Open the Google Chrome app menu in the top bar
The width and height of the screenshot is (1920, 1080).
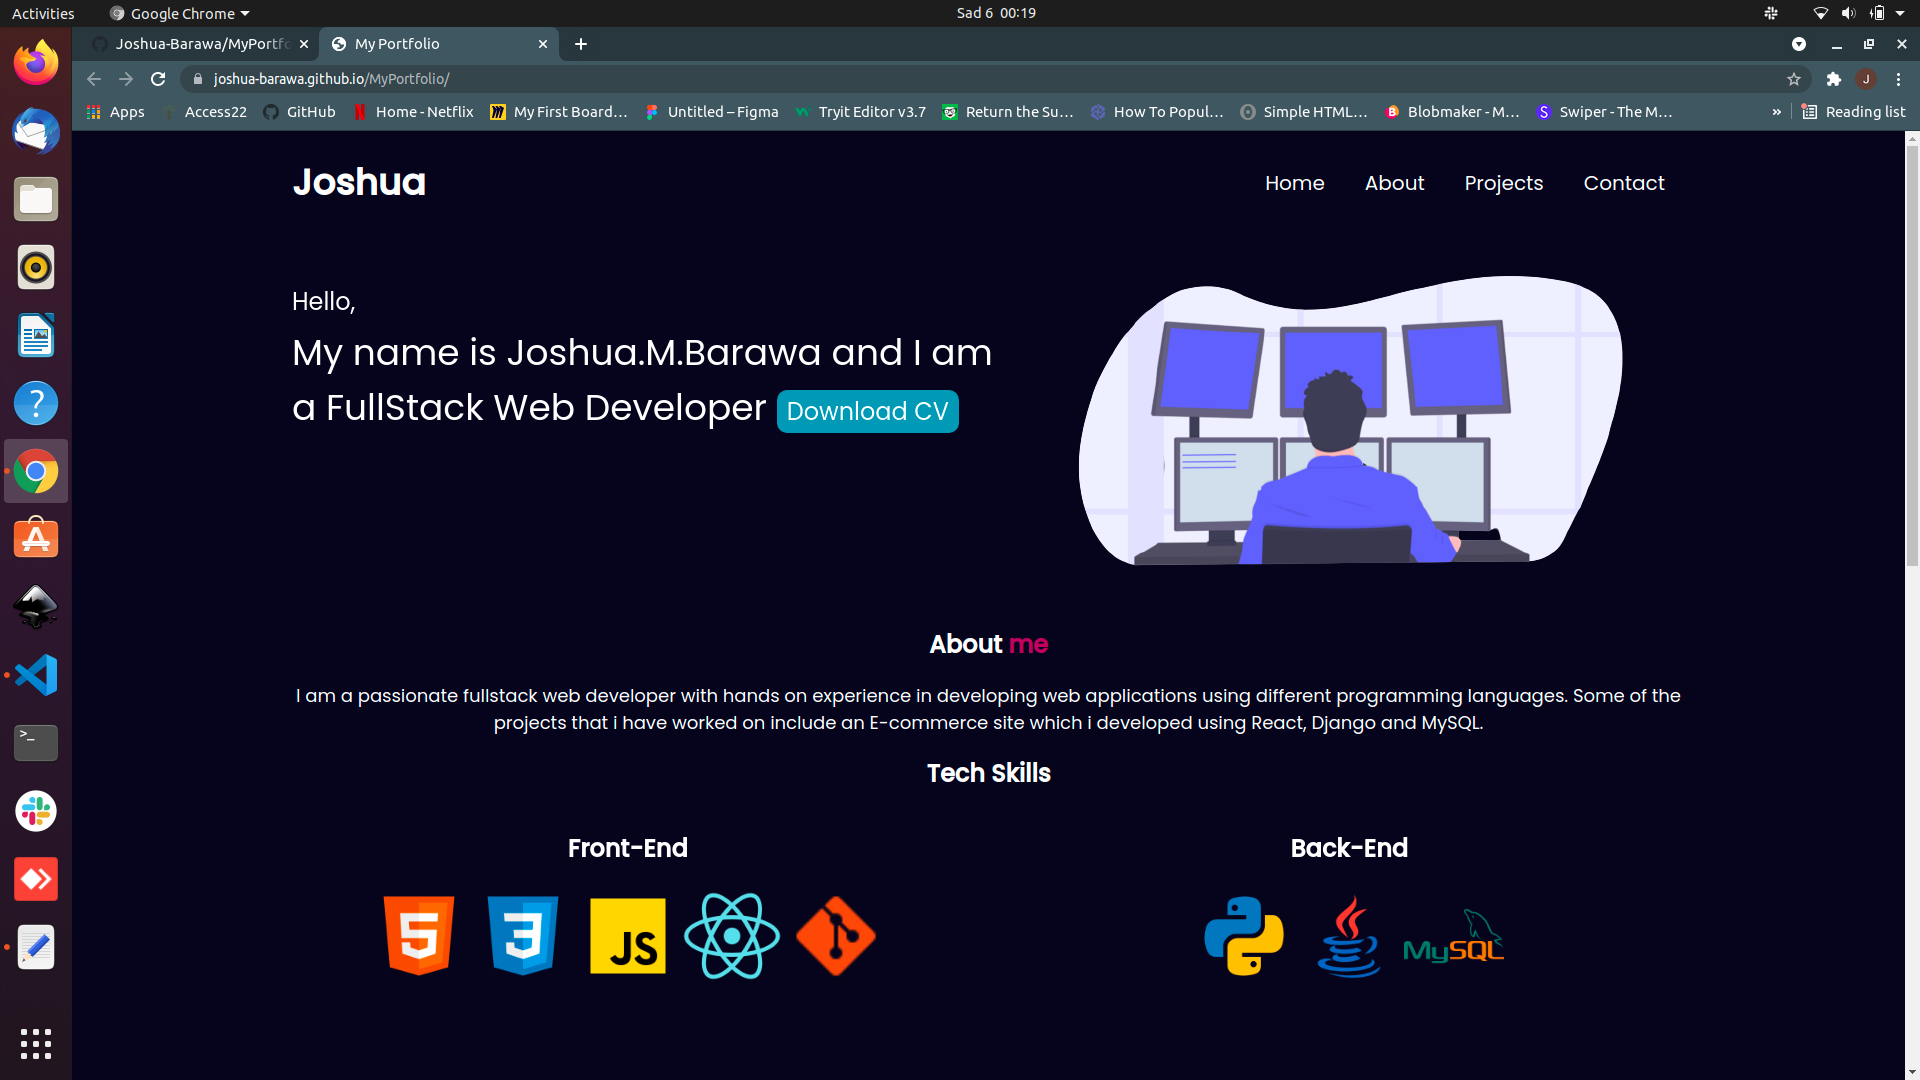pyautogui.click(x=180, y=13)
